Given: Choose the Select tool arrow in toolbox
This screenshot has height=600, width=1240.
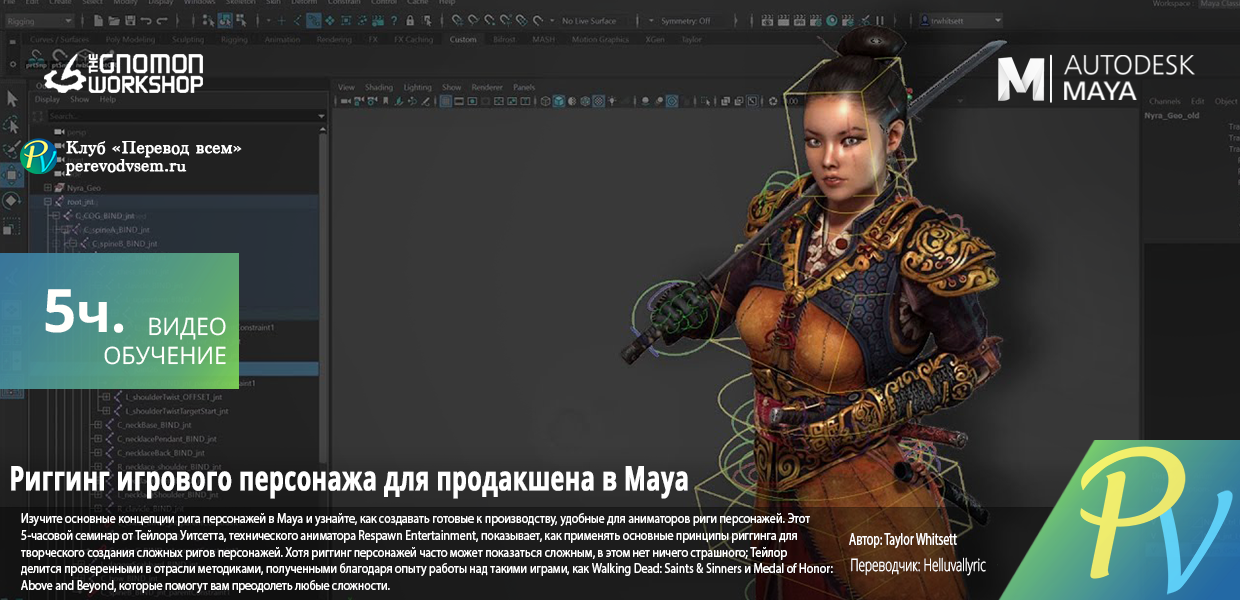Looking at the screenshot, I should pos(12,98).
